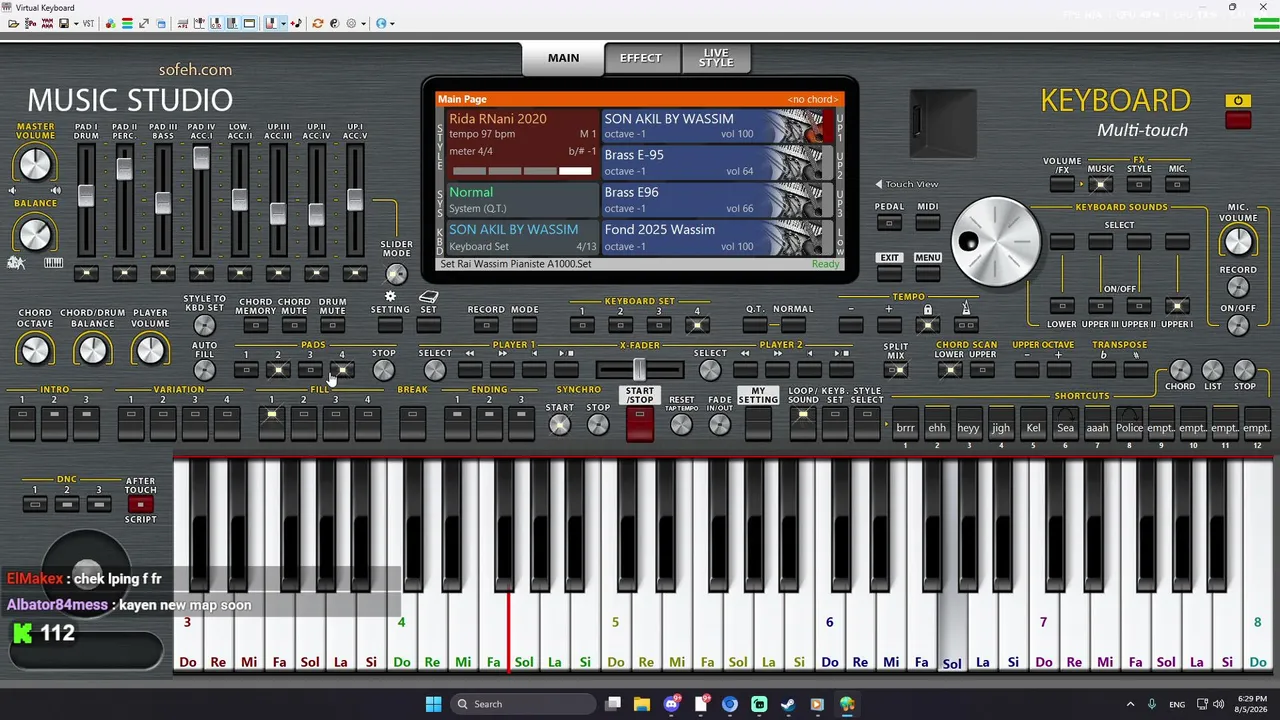Switch to the EFFECT tab
1280x720 pixels.
(x=641, y=58)
